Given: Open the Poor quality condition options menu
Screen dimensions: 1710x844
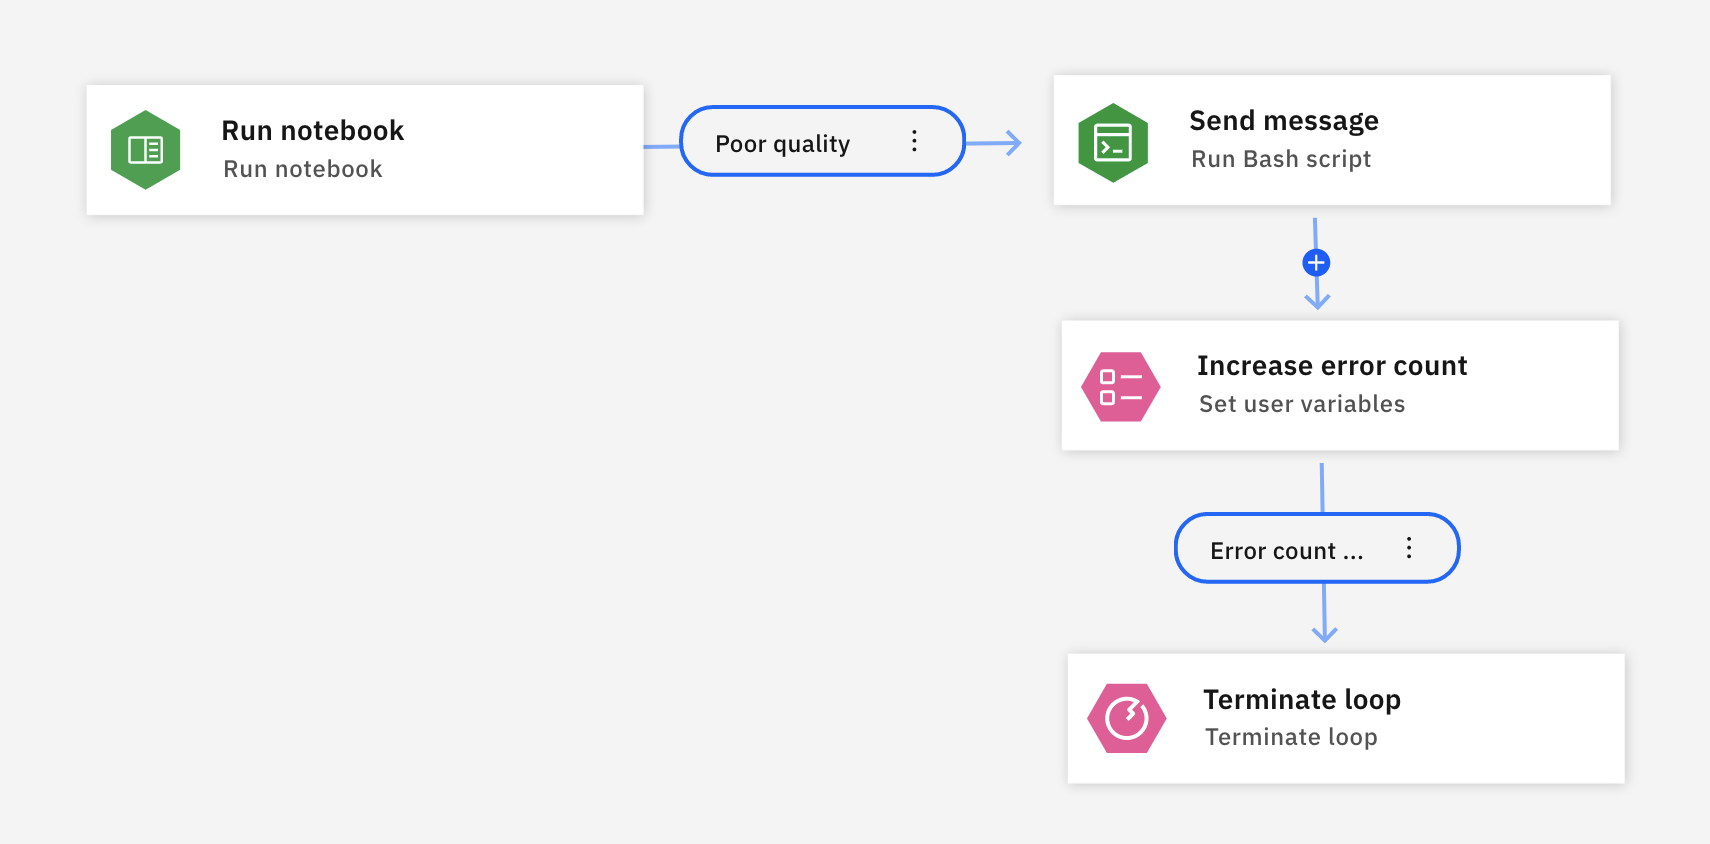Looking at the screenshot, I should [914, 141].
